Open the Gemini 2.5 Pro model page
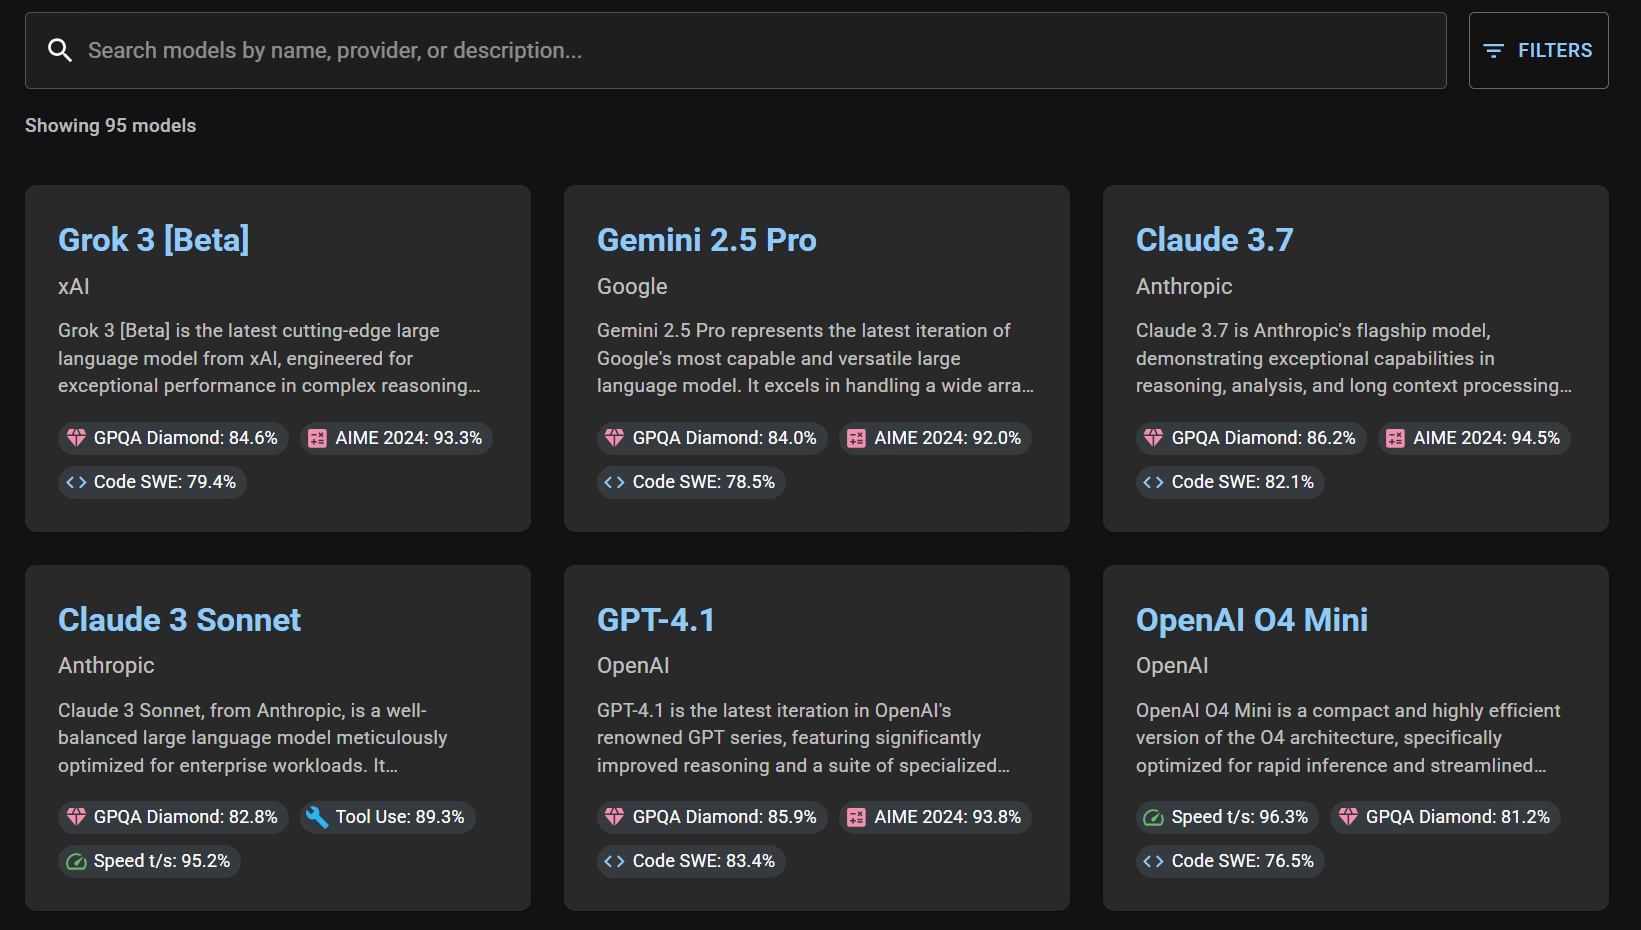Viewport: 1641px width, 930px height. 707,240
